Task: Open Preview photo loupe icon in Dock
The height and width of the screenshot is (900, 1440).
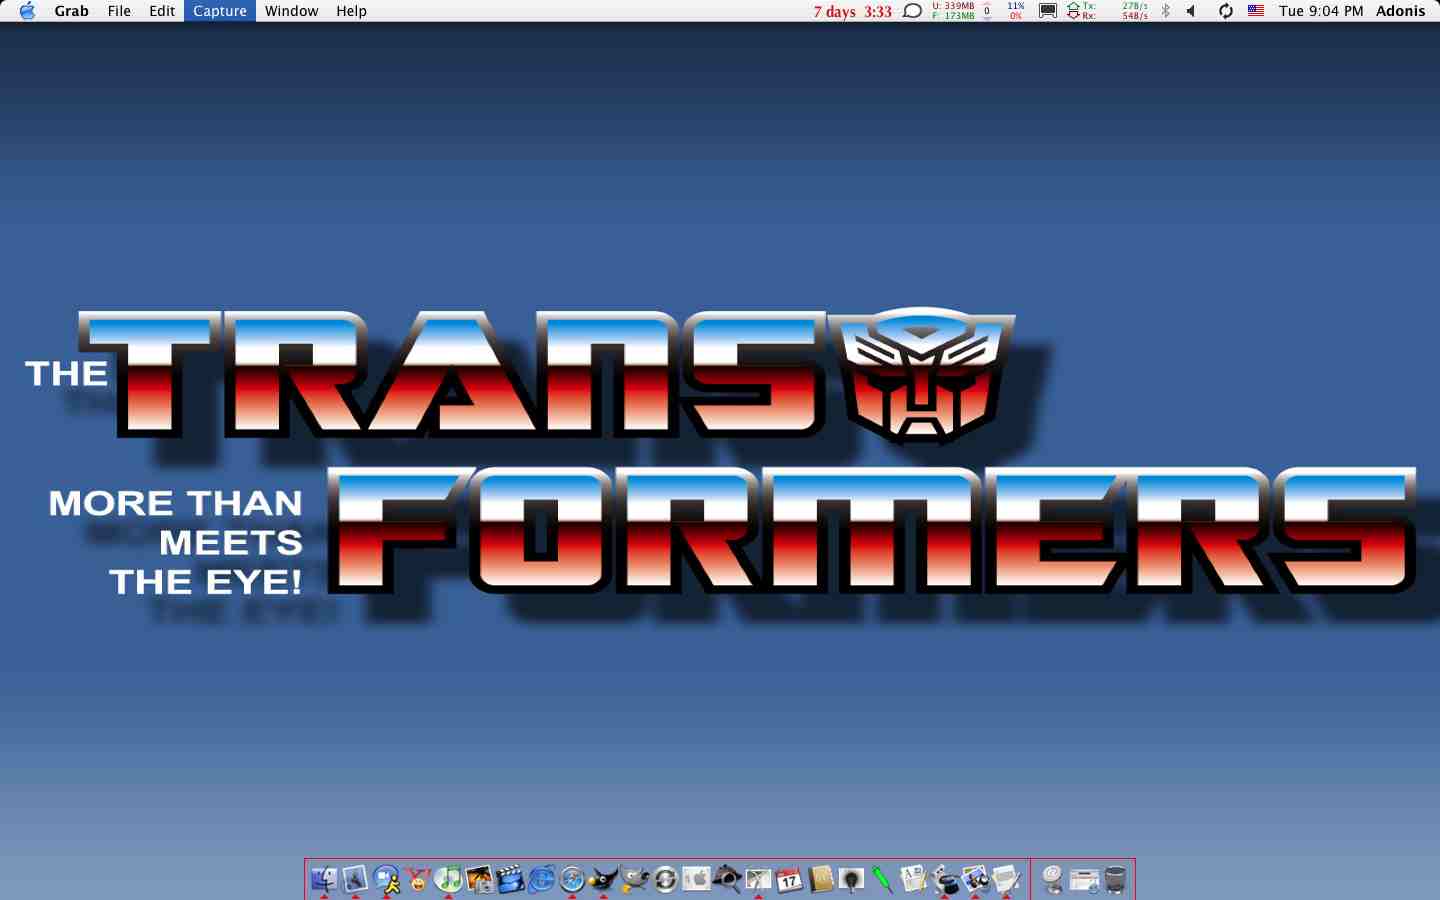Action: (975, 879)
